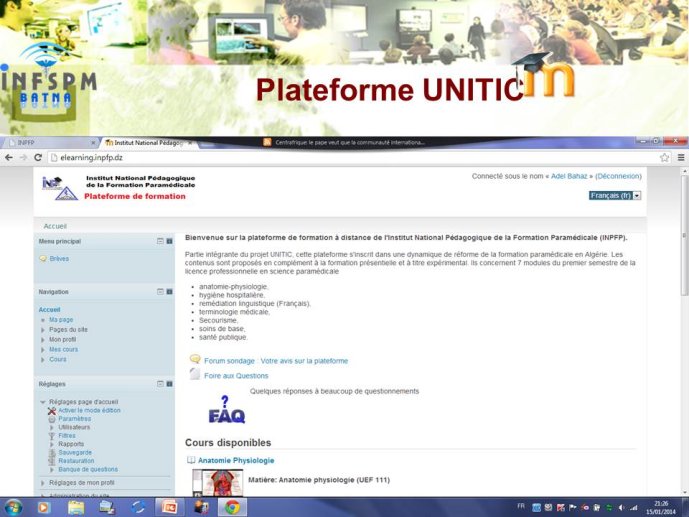
Task: Click the Paramètres gear icon
Action: point(52,419)
